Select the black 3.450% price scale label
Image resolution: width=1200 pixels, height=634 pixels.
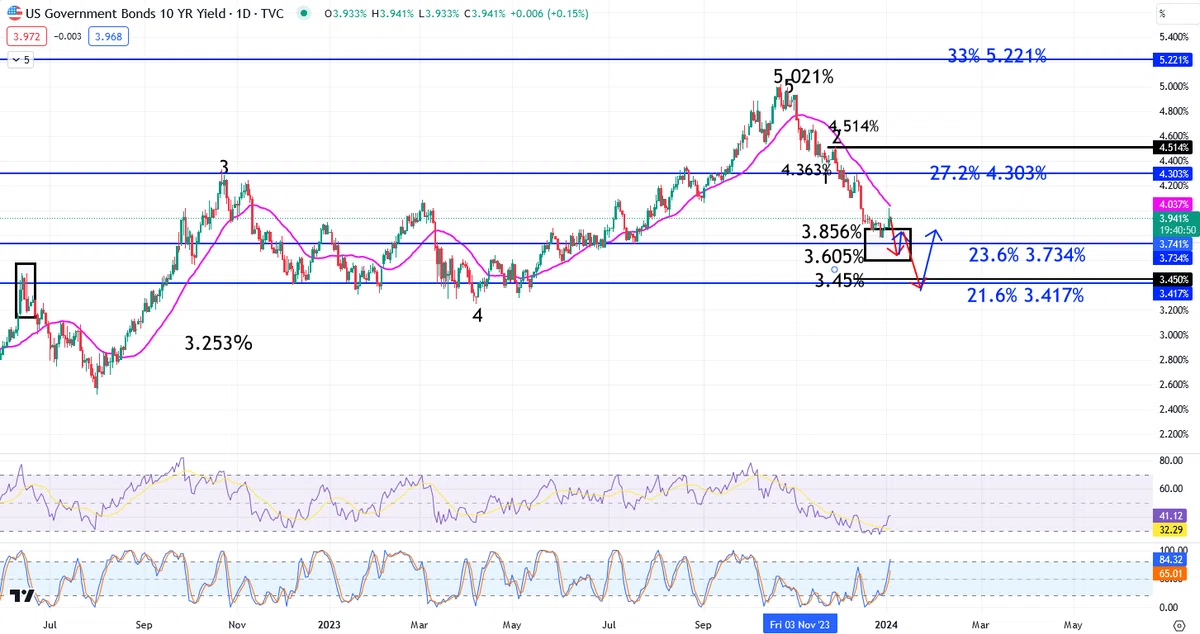[x=1175, y=280]
